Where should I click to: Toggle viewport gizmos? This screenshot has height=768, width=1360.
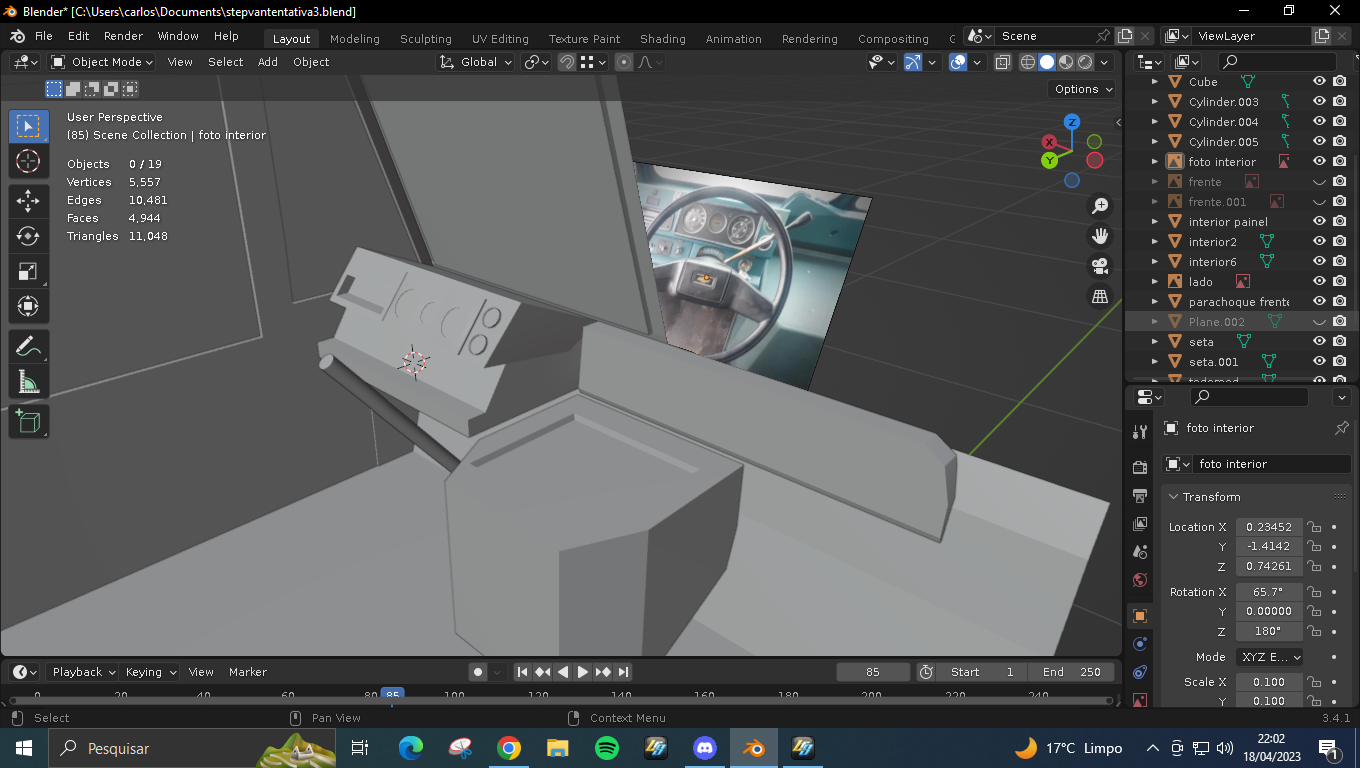(913, 62)
